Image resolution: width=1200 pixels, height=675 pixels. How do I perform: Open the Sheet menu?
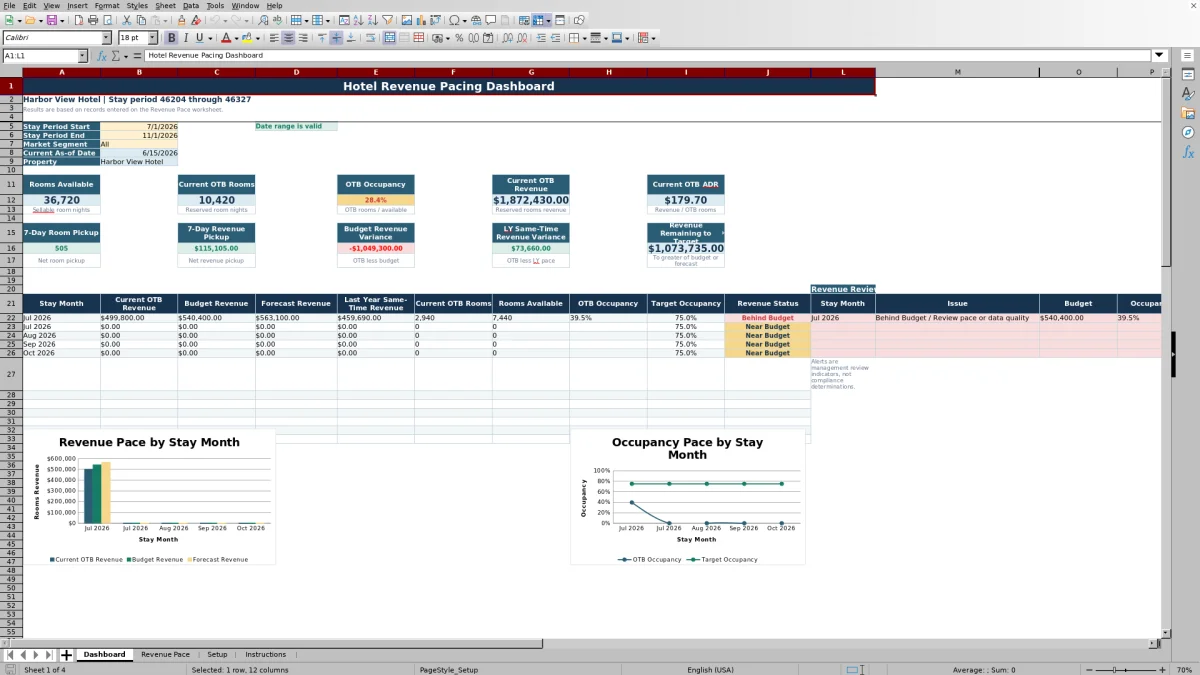click(165, 5)
